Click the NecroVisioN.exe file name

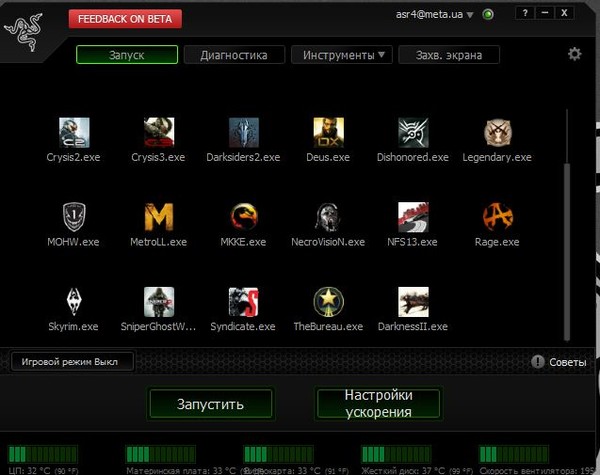pos(328,242)
